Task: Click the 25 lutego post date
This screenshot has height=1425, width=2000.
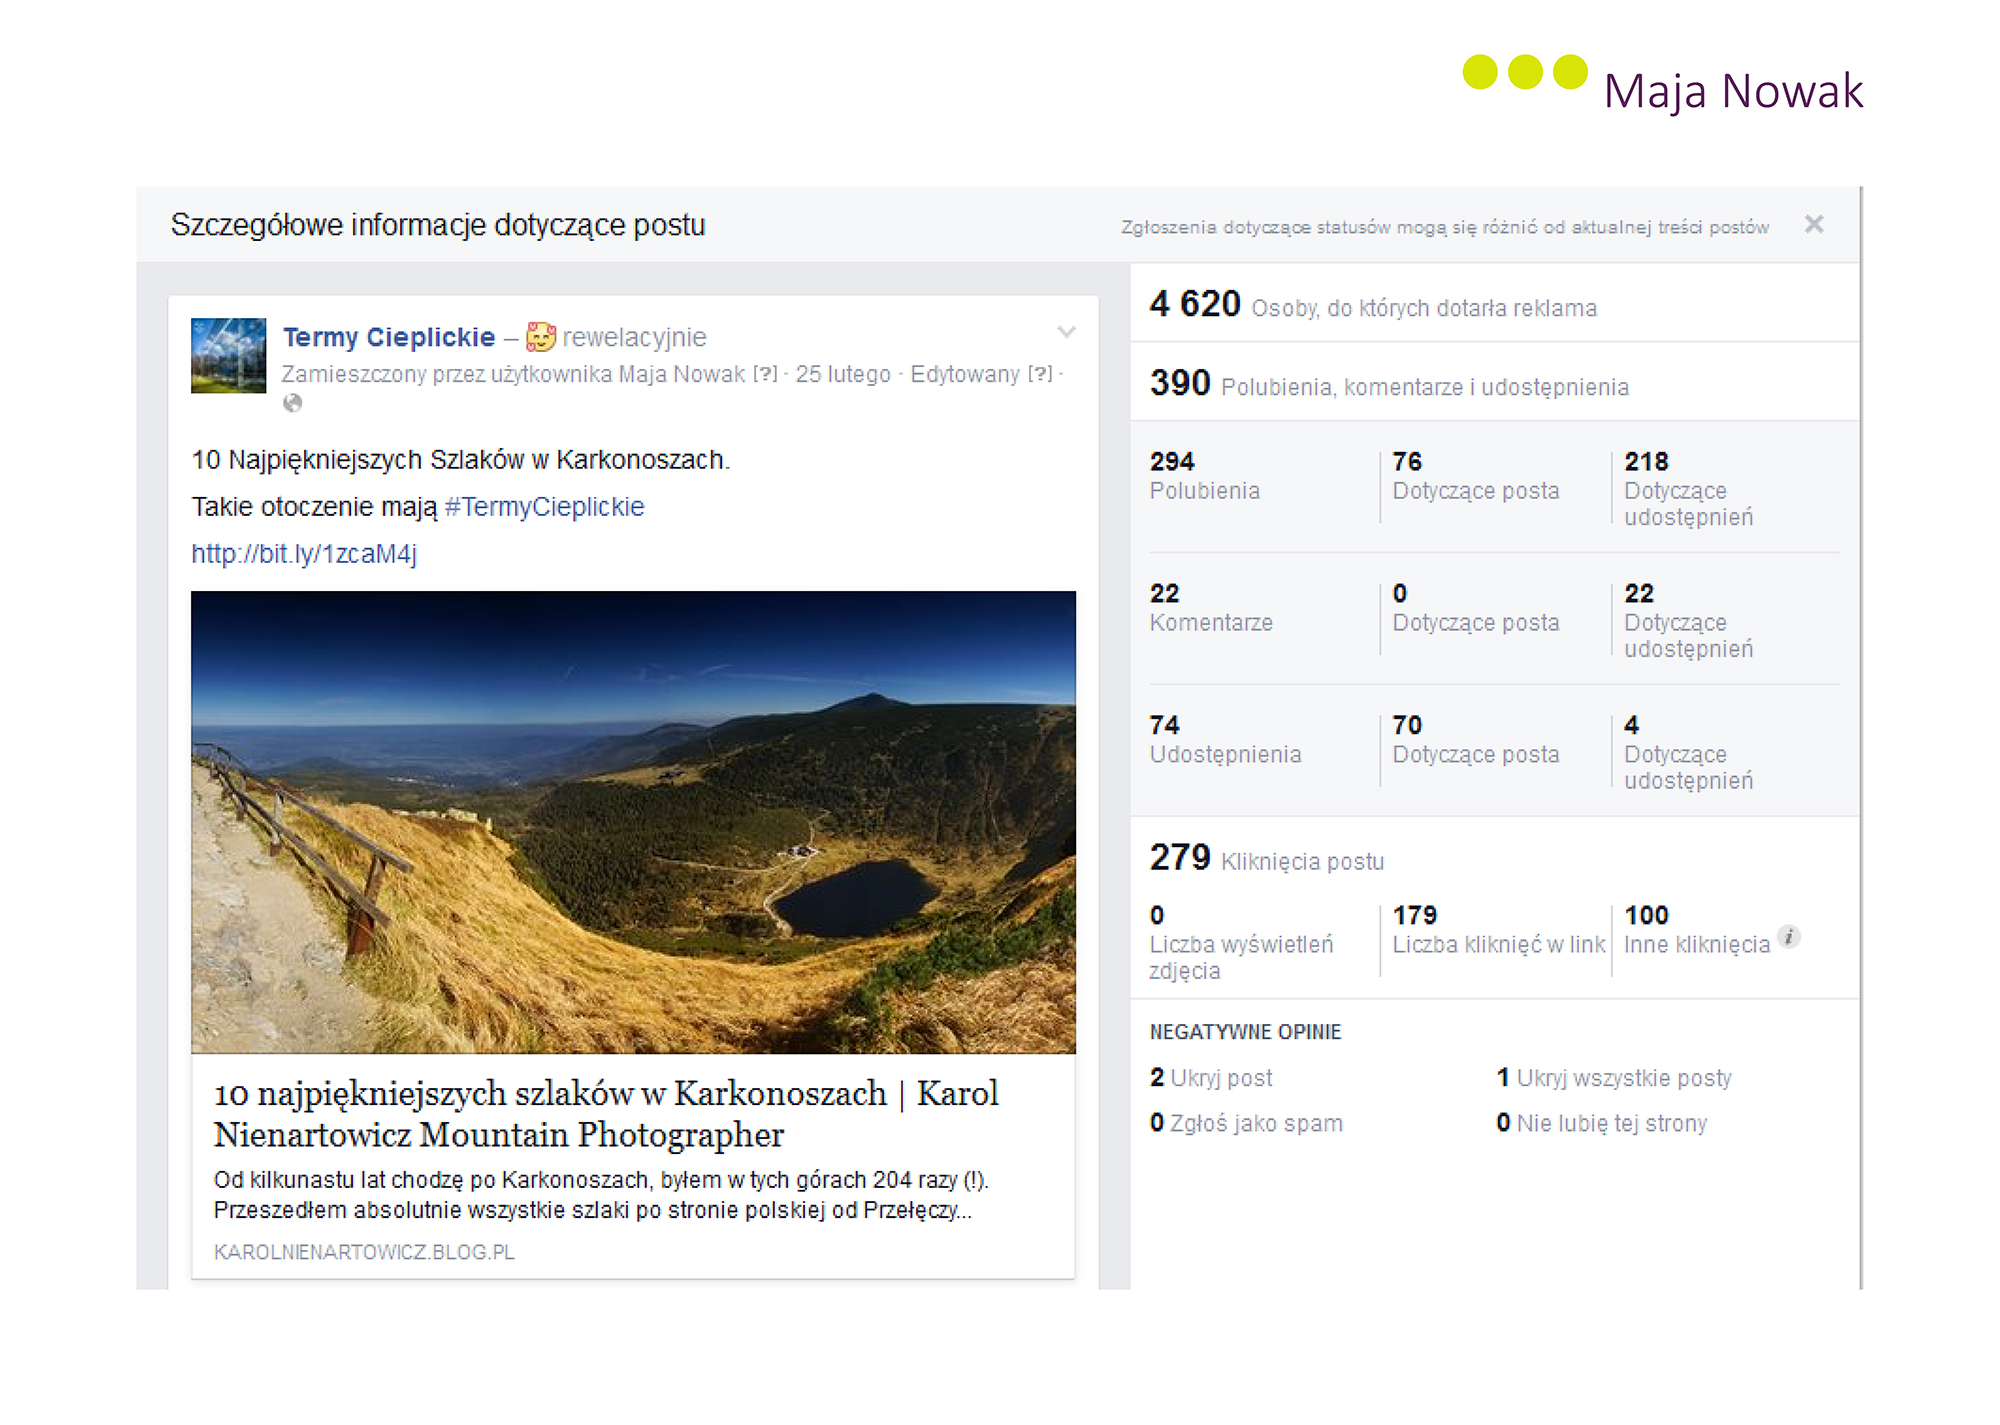Action: click(x=842, y=374)
